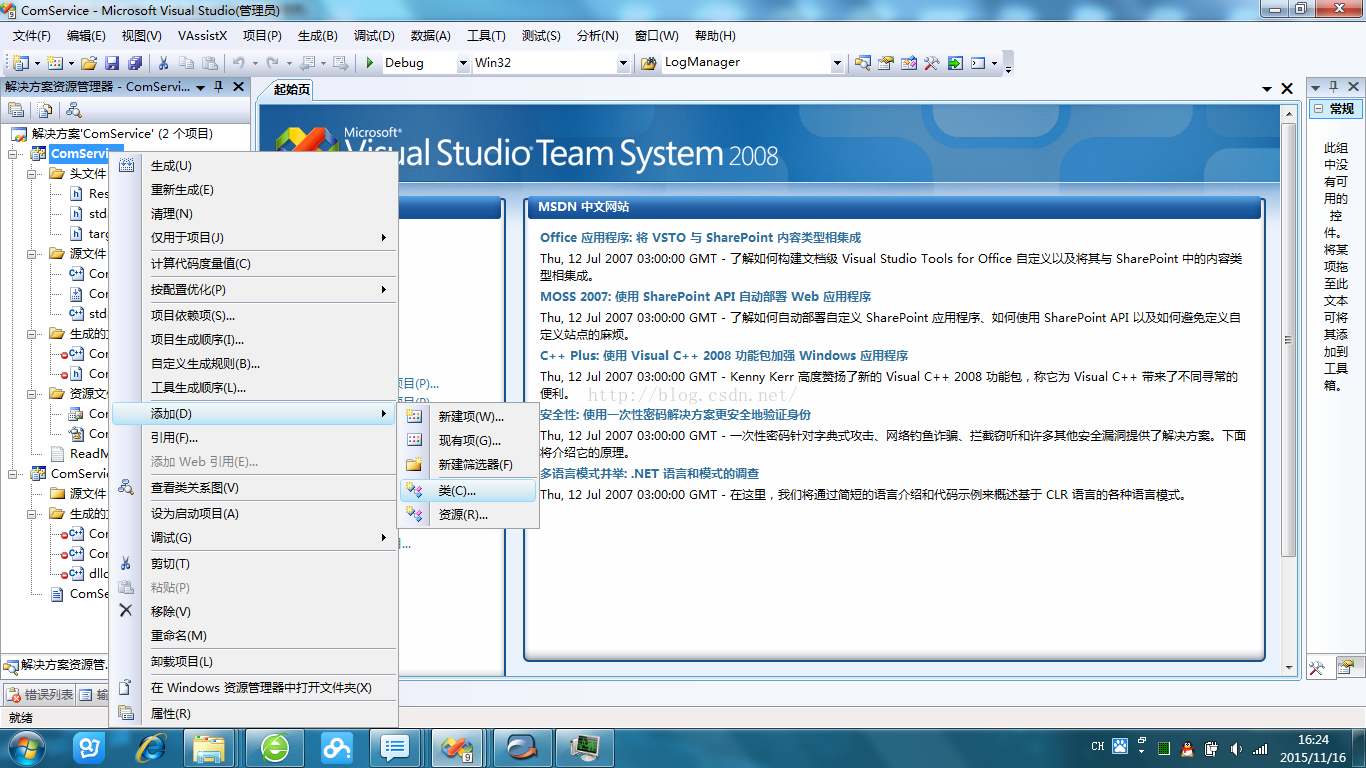Click the green Start Debugging play icon

click(370, 63)
